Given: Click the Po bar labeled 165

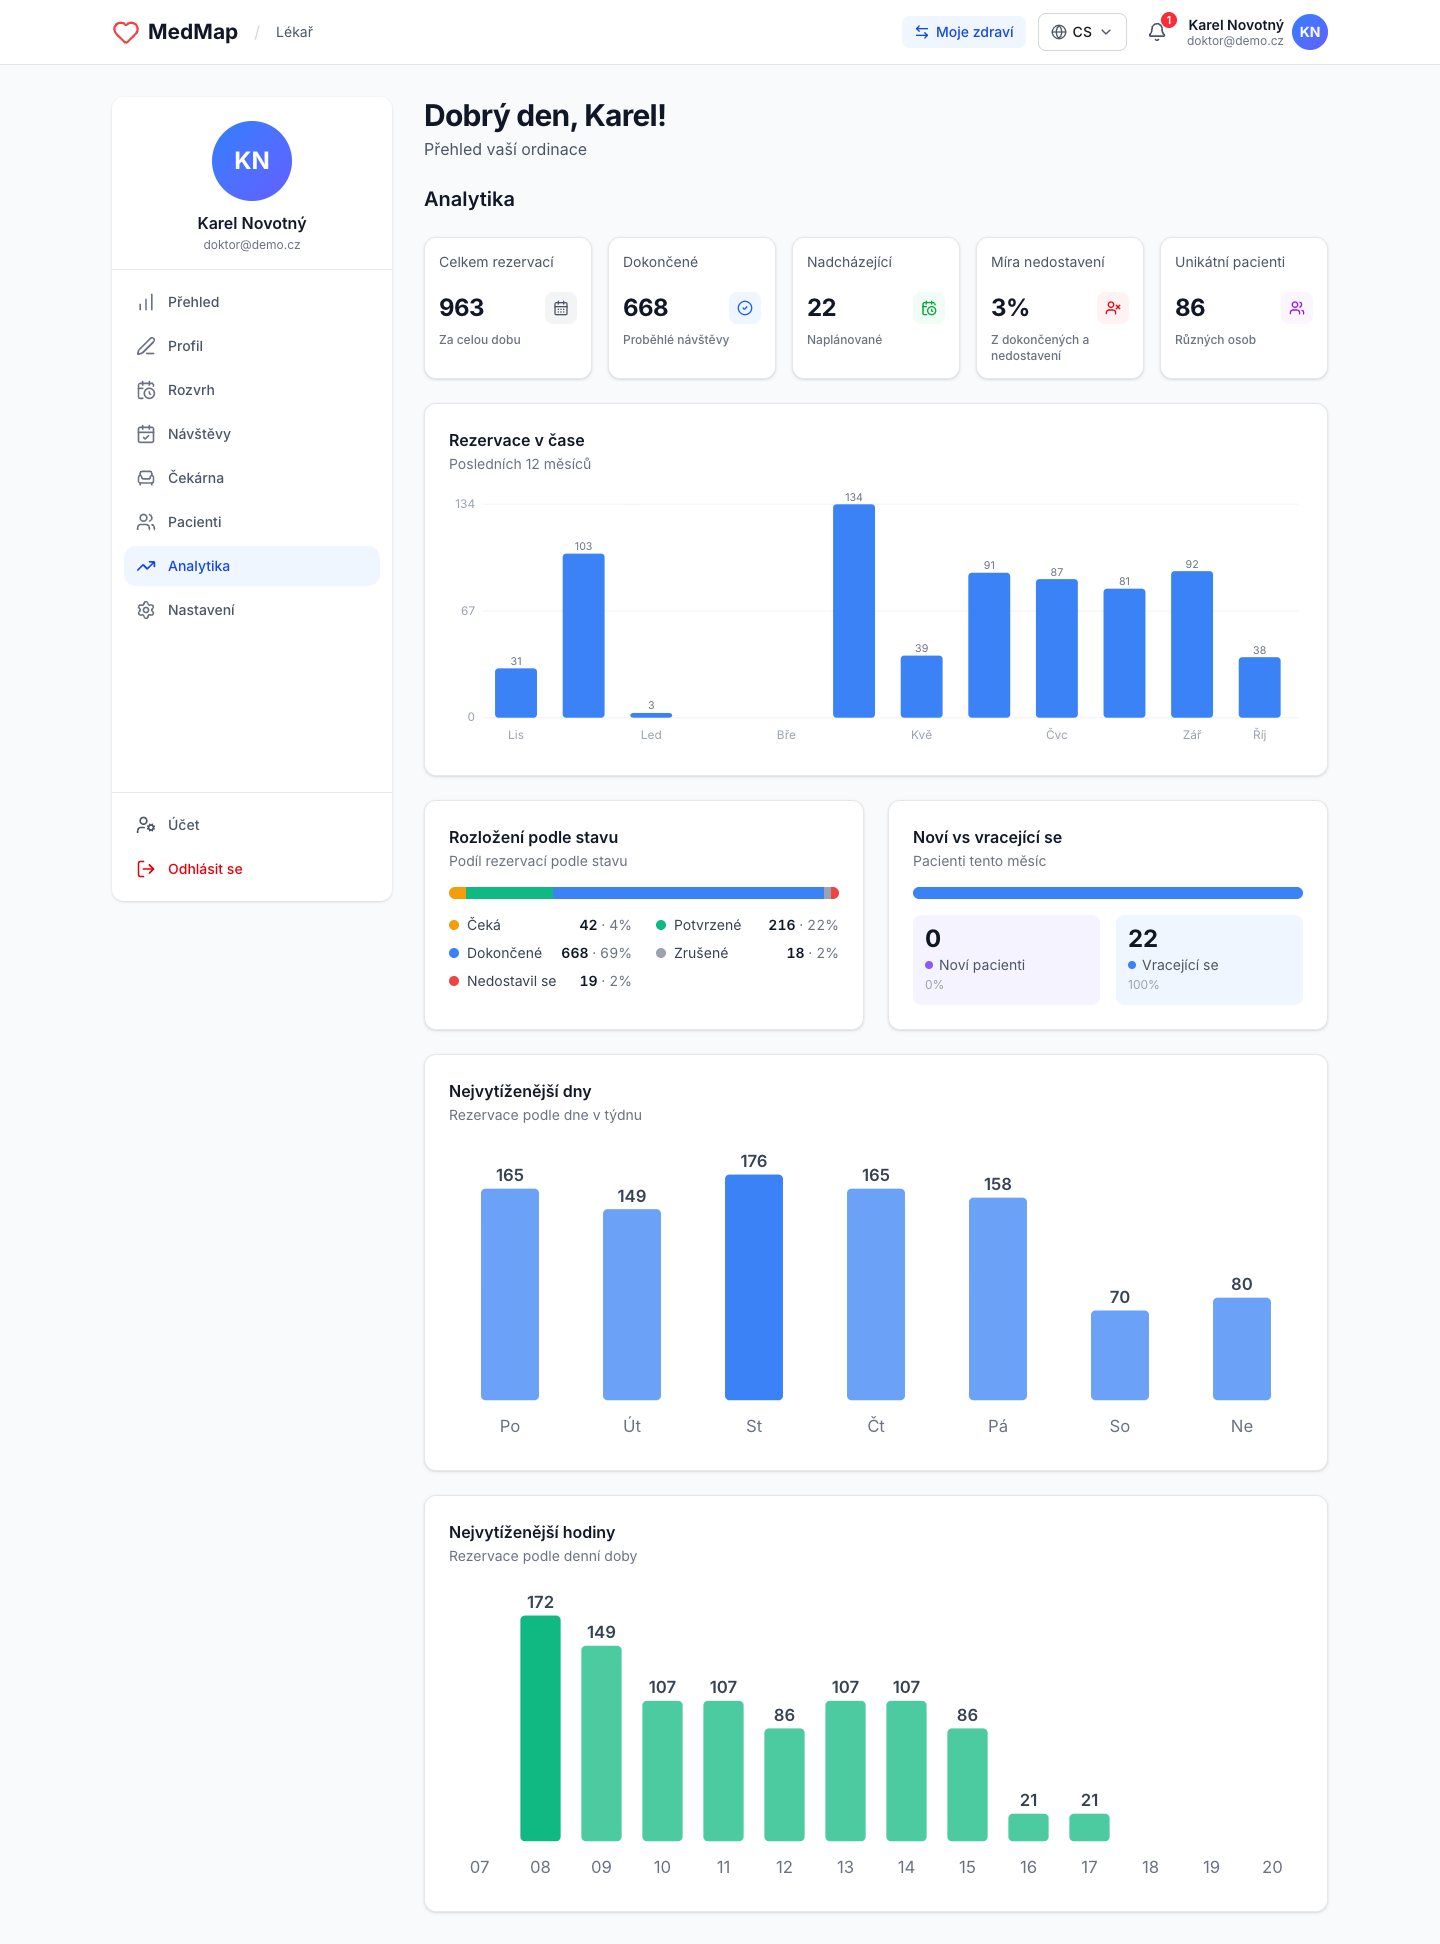Looking at the screenshot, I should [510, 1294].
